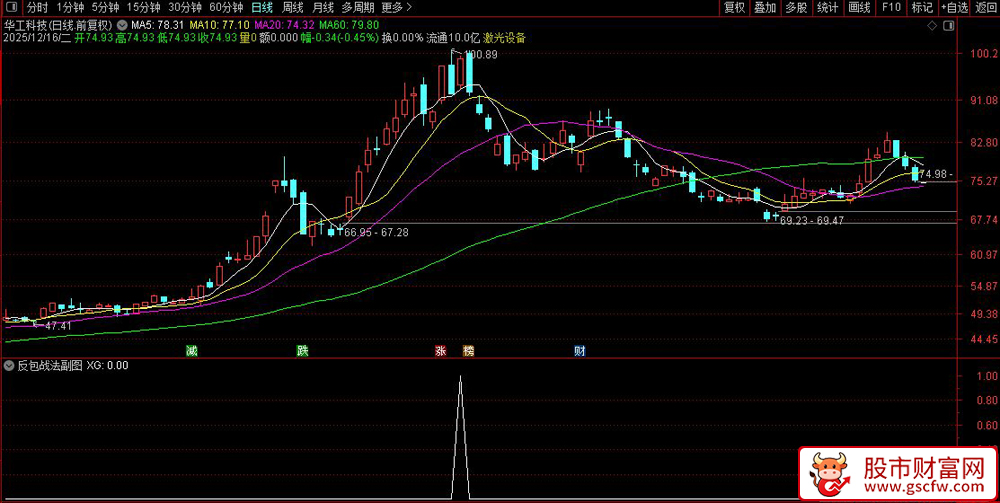The height and width of the screenshot is (503, 1000).
Task: Open F10 company information
Action: (x=889, y=7)
